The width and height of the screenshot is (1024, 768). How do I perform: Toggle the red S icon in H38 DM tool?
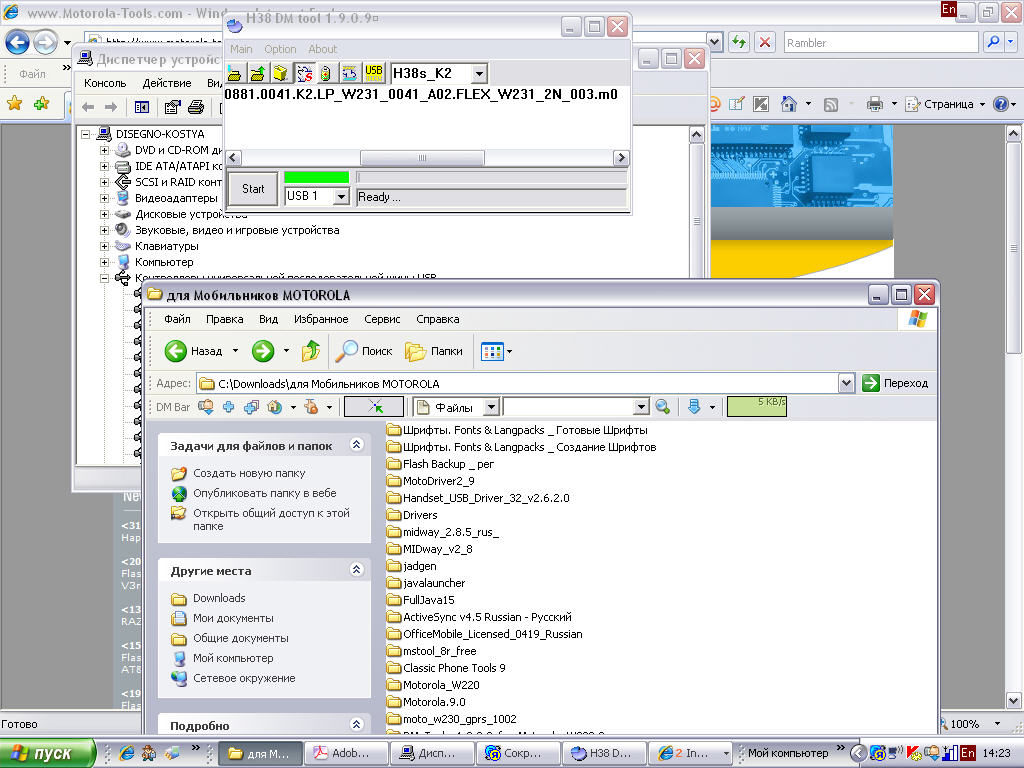point(304,73)
